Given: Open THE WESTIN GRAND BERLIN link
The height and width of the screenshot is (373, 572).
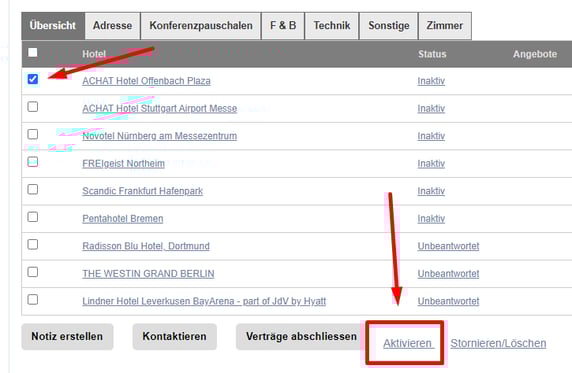Looking at the screenshot, I should point(148,274).
